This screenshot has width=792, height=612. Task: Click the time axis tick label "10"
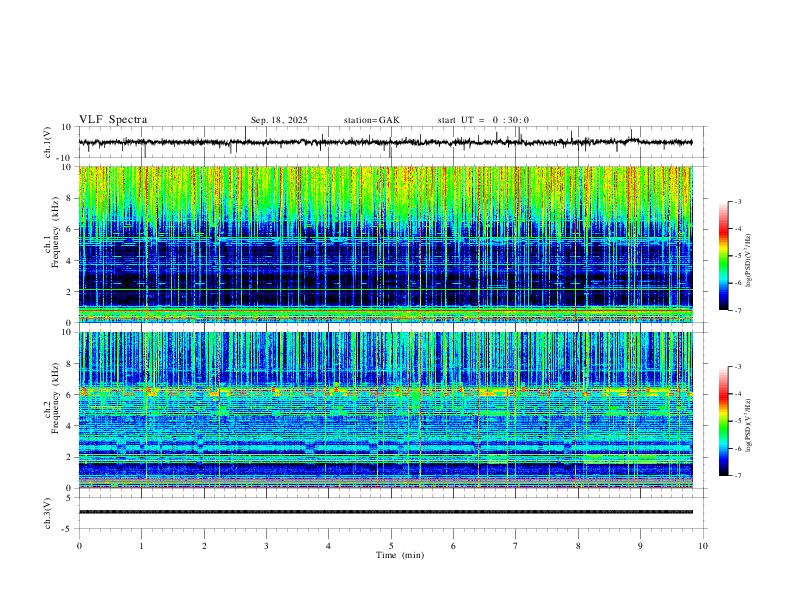pos(703,546)
